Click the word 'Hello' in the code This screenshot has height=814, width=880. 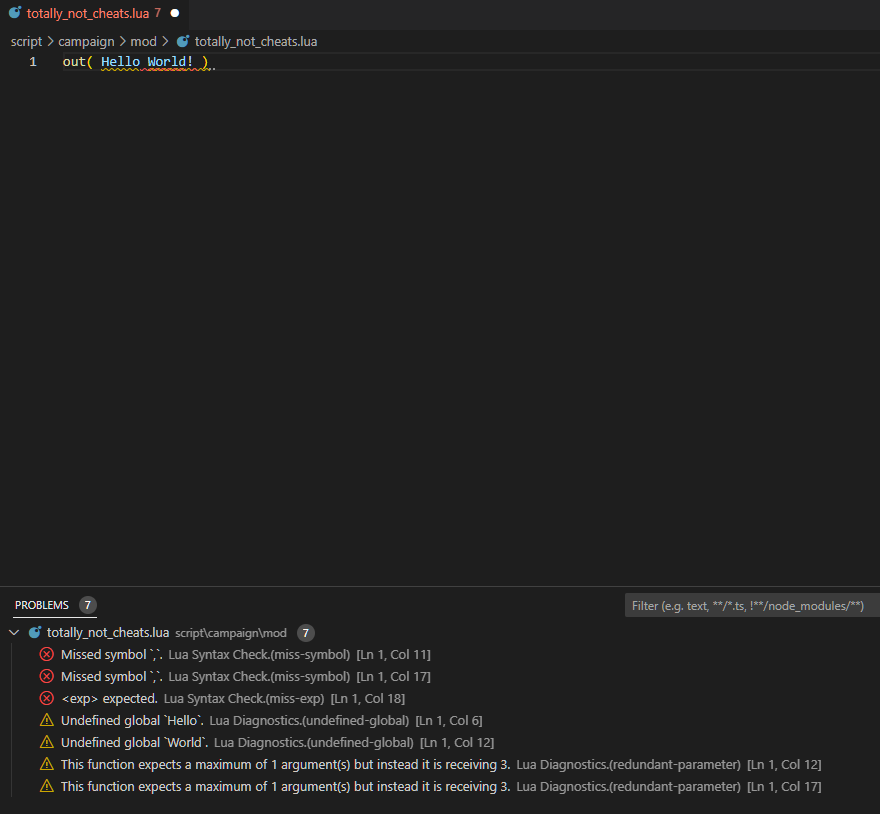click(x=120, y=62)
